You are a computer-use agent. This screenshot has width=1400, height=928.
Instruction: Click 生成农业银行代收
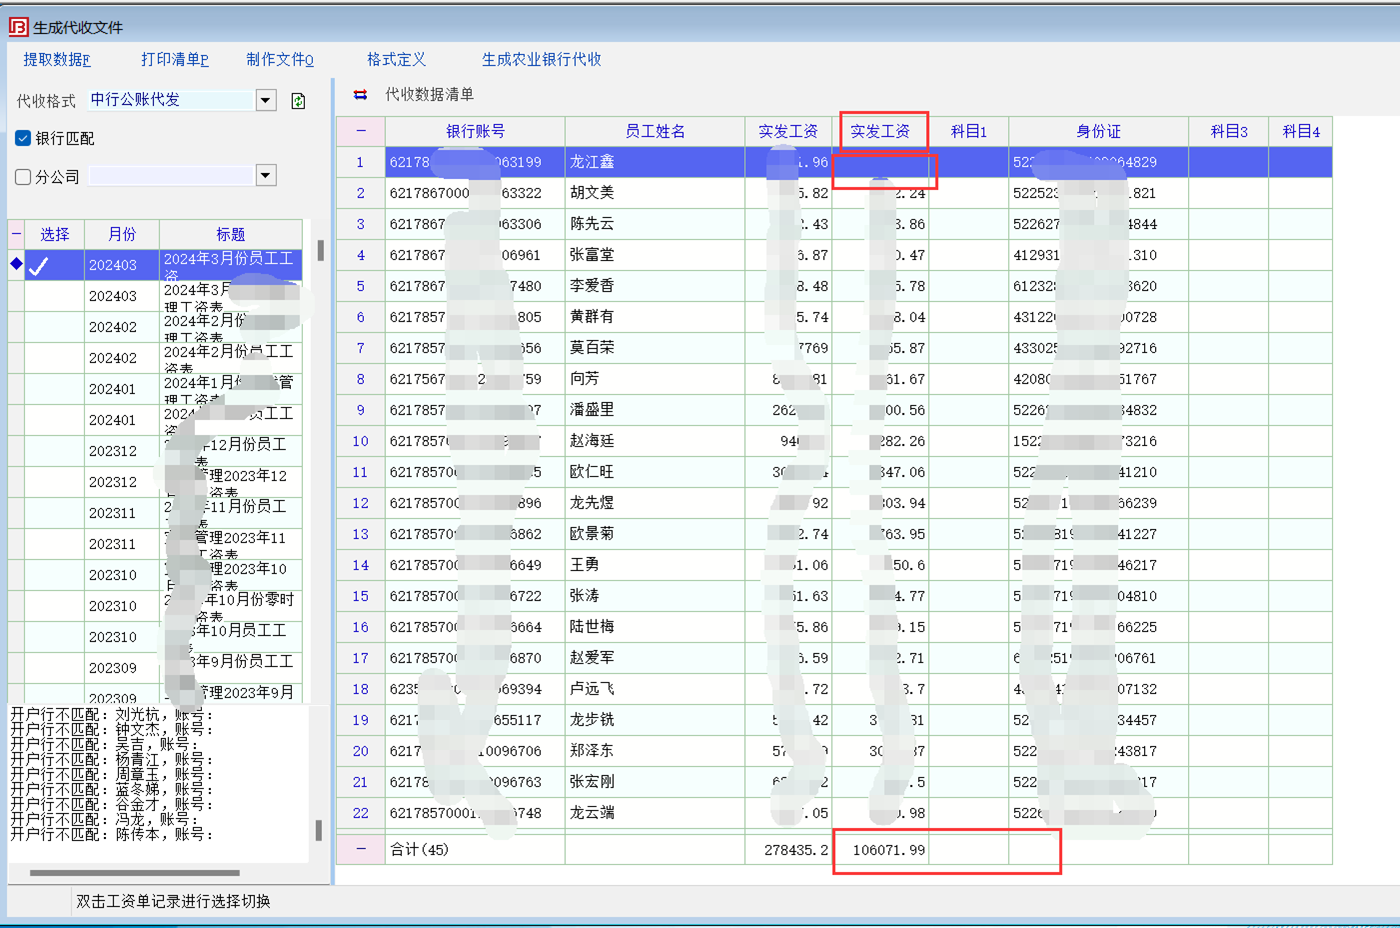tap(541, 60)
